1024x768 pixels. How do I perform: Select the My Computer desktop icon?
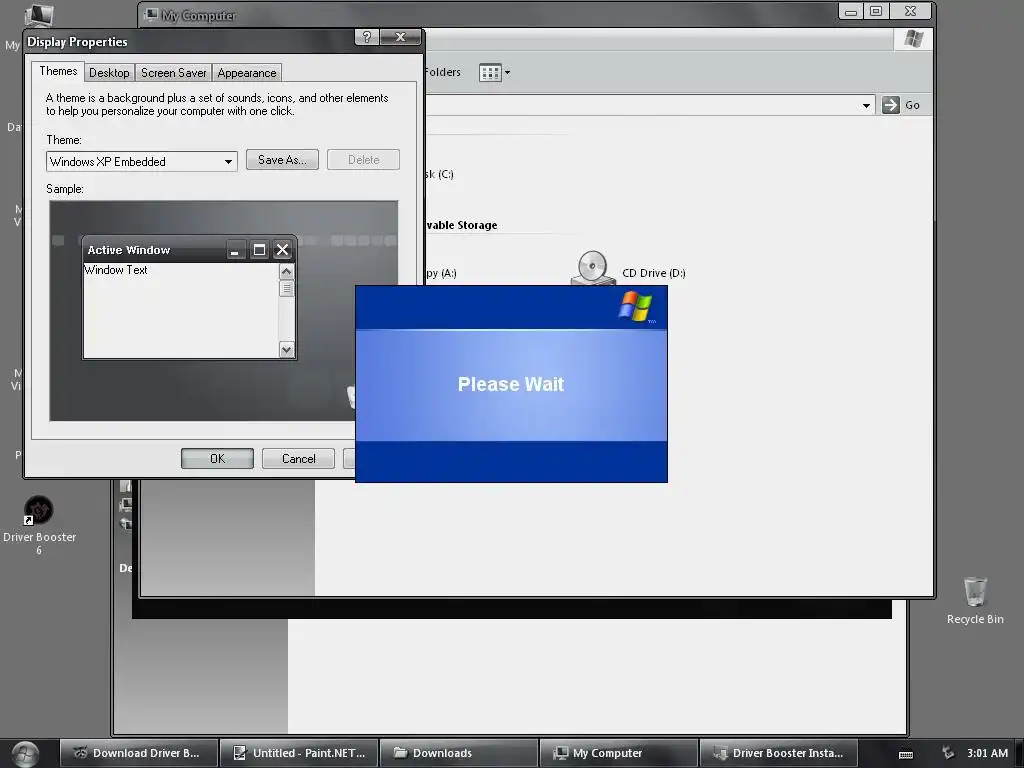point(38,14)
